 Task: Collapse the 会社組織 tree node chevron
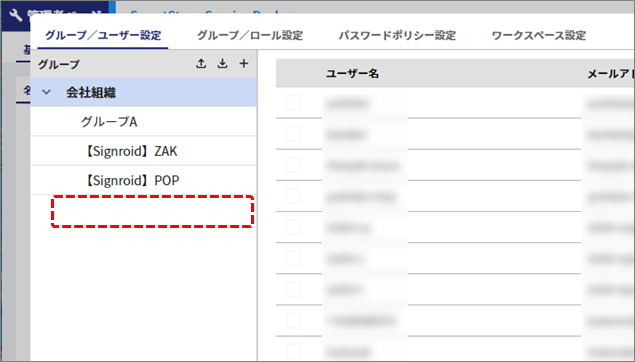point(47,92)
